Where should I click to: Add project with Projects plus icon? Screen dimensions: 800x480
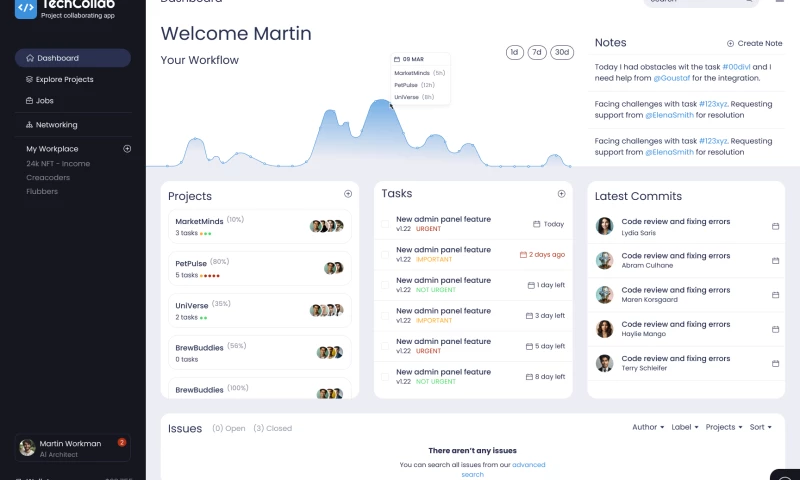coord(348,194)
